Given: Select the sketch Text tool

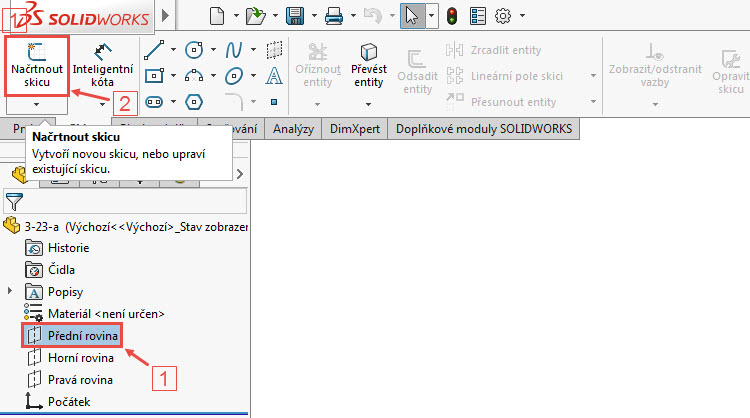Looking at the screenshot, I should coord(274,76).
